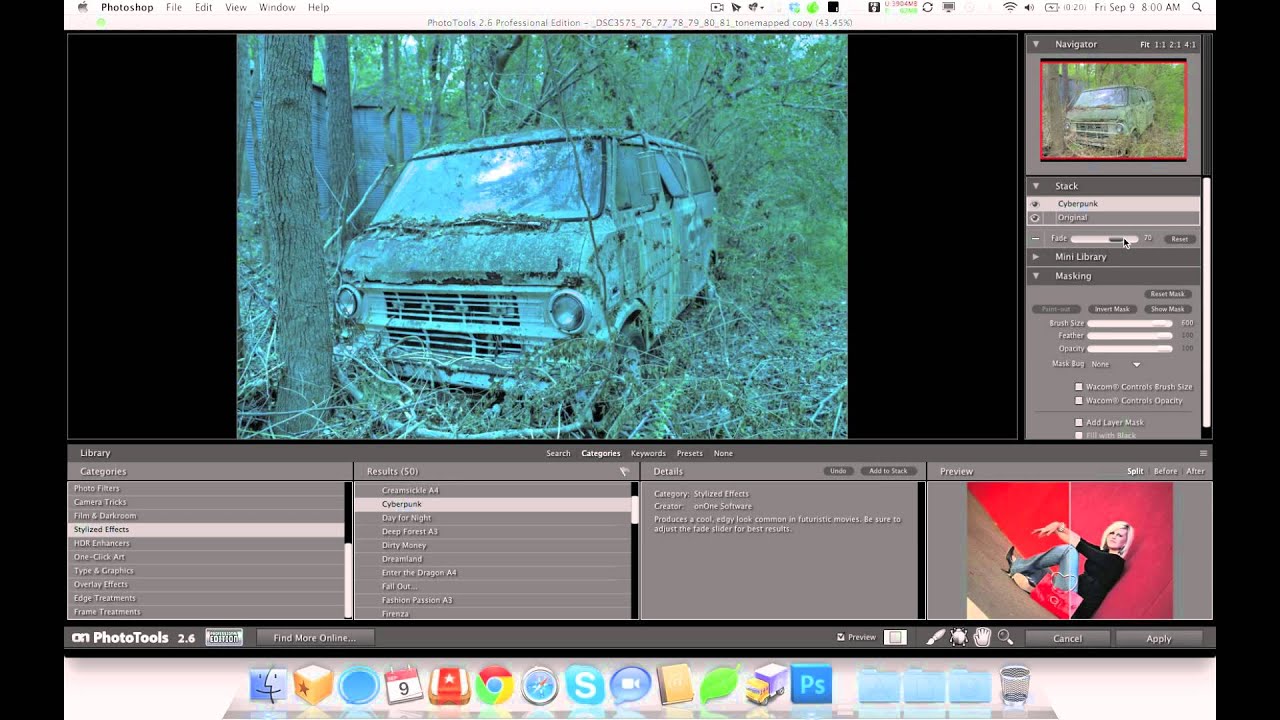Enable Wacom Controls Brush Size

pos(1079,387)
